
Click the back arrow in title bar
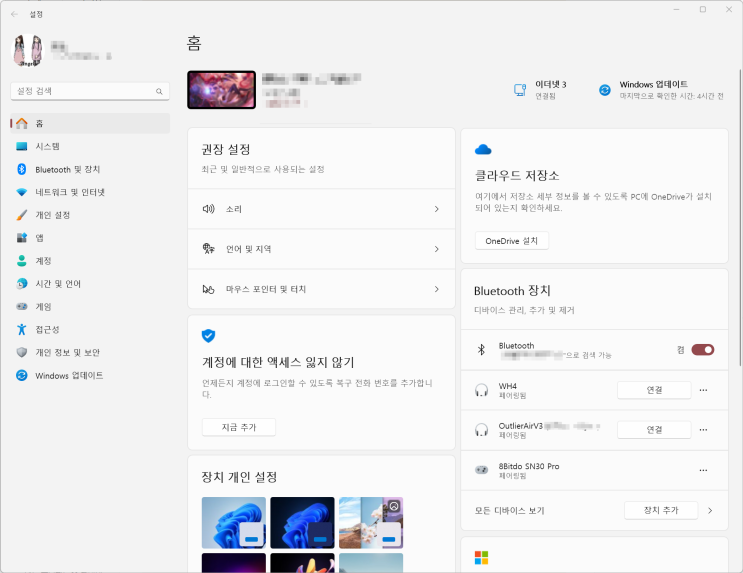[14, 14]
